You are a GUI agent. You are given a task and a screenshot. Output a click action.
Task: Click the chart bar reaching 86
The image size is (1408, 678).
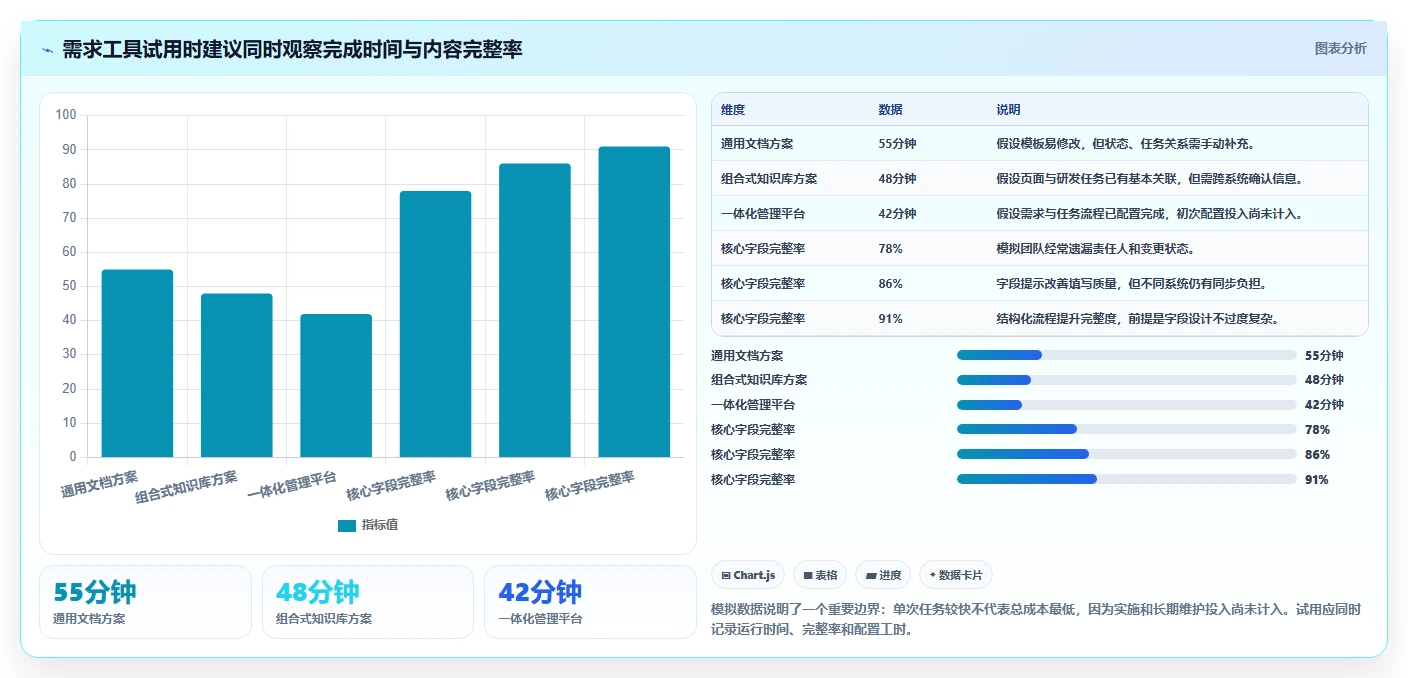point(535,310)
